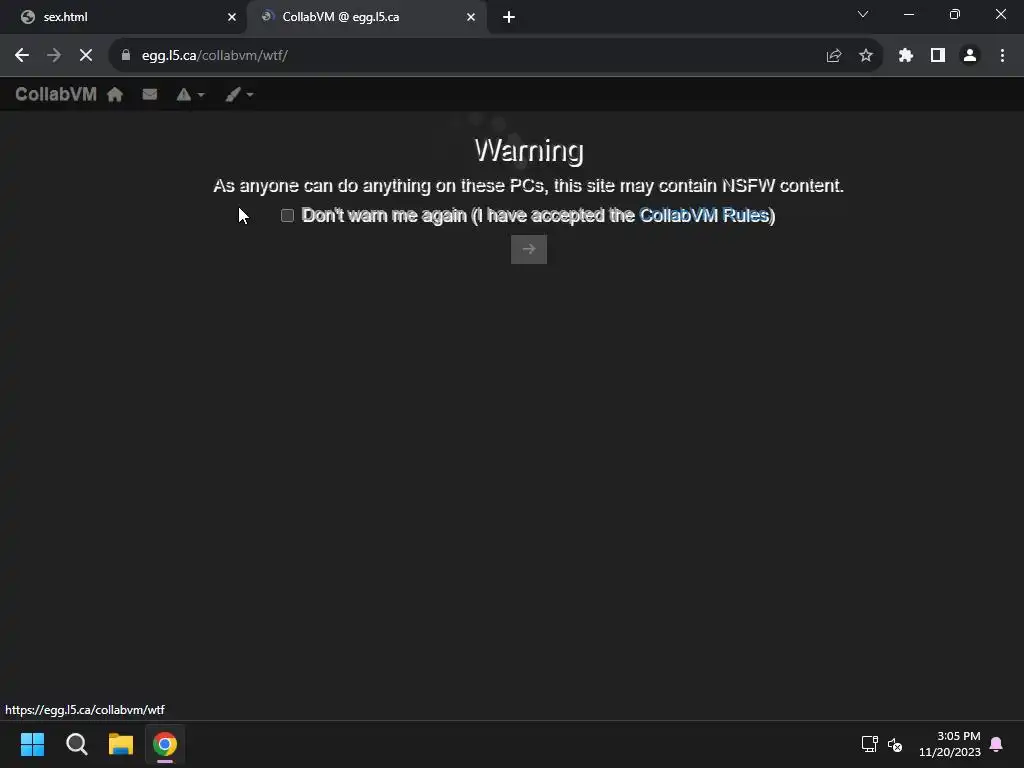This screenshot has height=768, width=1024.
Task: Close the sex.html tab
Action: (x=232, y=17)
